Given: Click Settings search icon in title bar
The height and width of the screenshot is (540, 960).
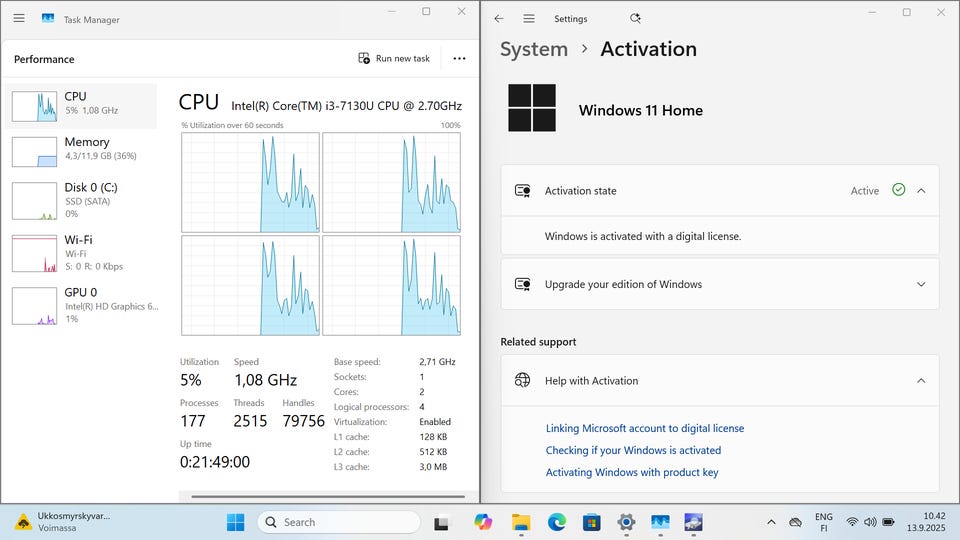Looking at the screenshot, I should click(x=636, y=18).
